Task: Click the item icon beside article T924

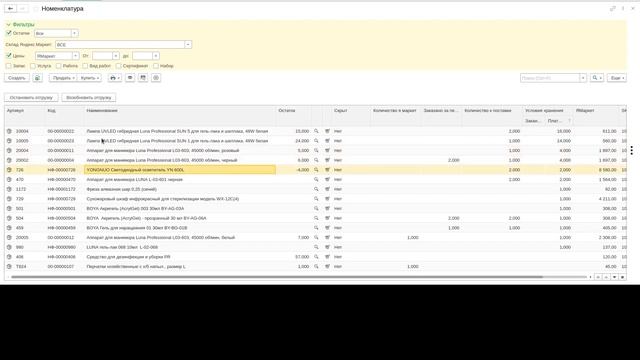Action: pyautogui.click(x=9, y=267)
